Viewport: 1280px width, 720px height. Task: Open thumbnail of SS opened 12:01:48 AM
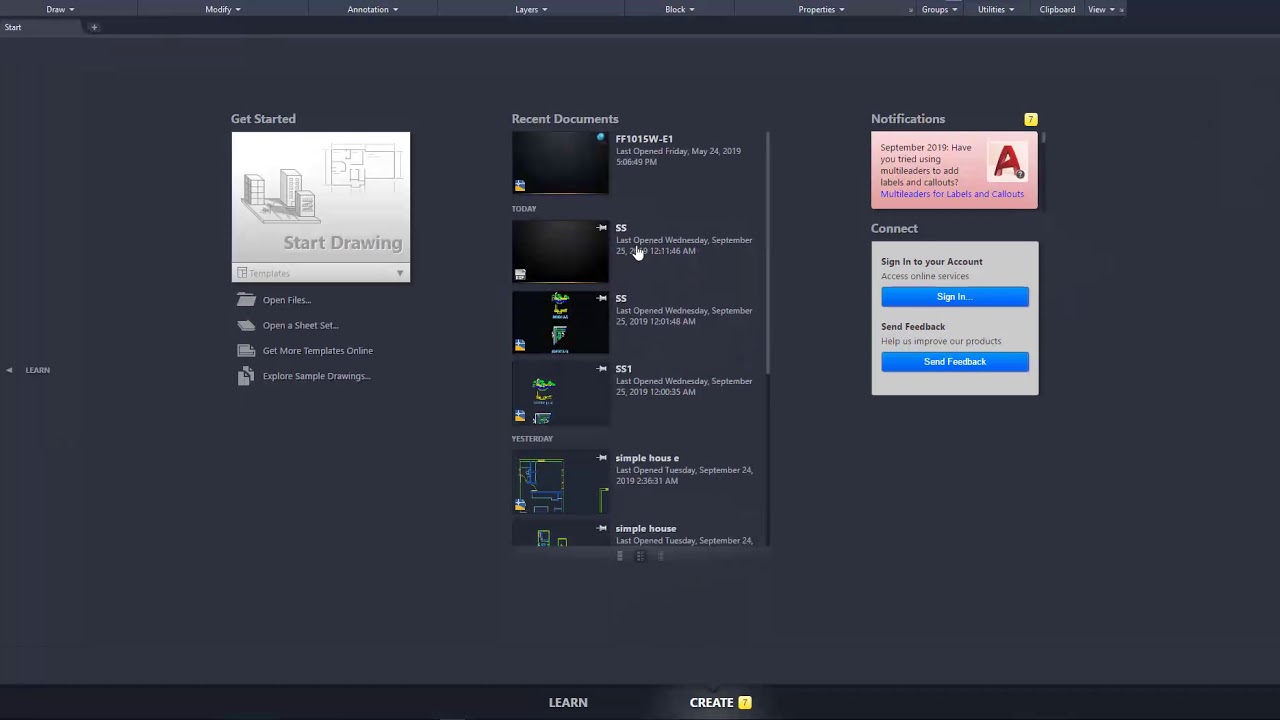coord(560,323)
